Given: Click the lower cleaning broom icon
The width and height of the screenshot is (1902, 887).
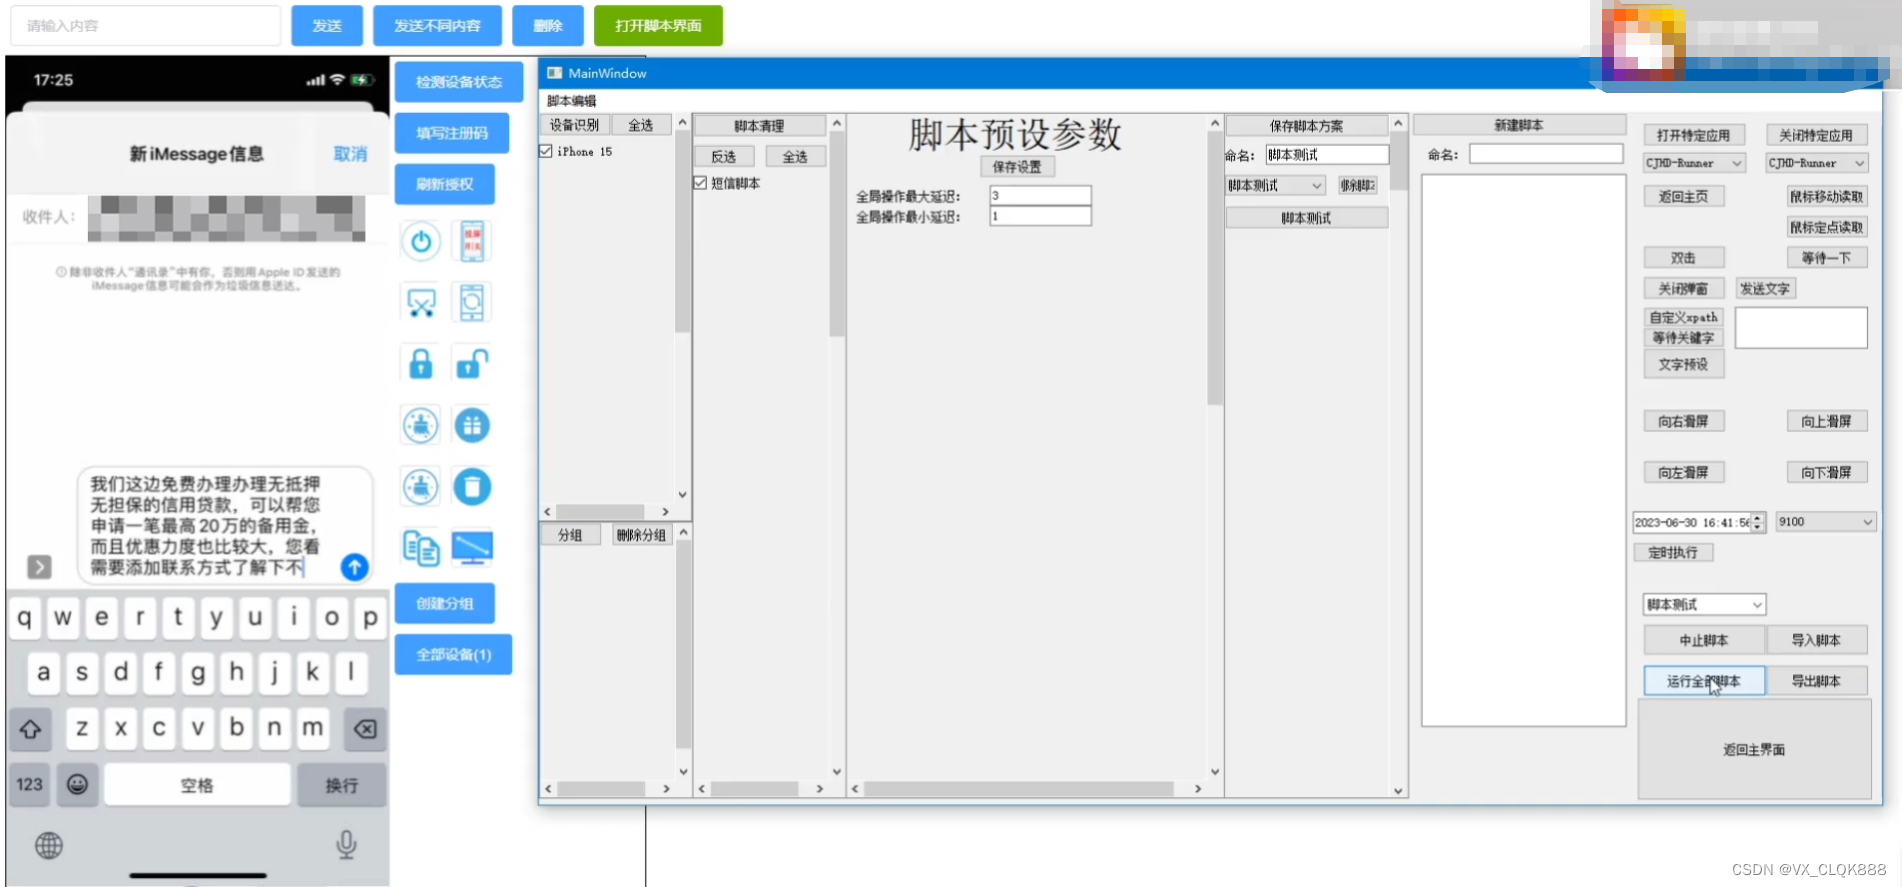Looking at the screenshot, I should (x=421, y=487).
